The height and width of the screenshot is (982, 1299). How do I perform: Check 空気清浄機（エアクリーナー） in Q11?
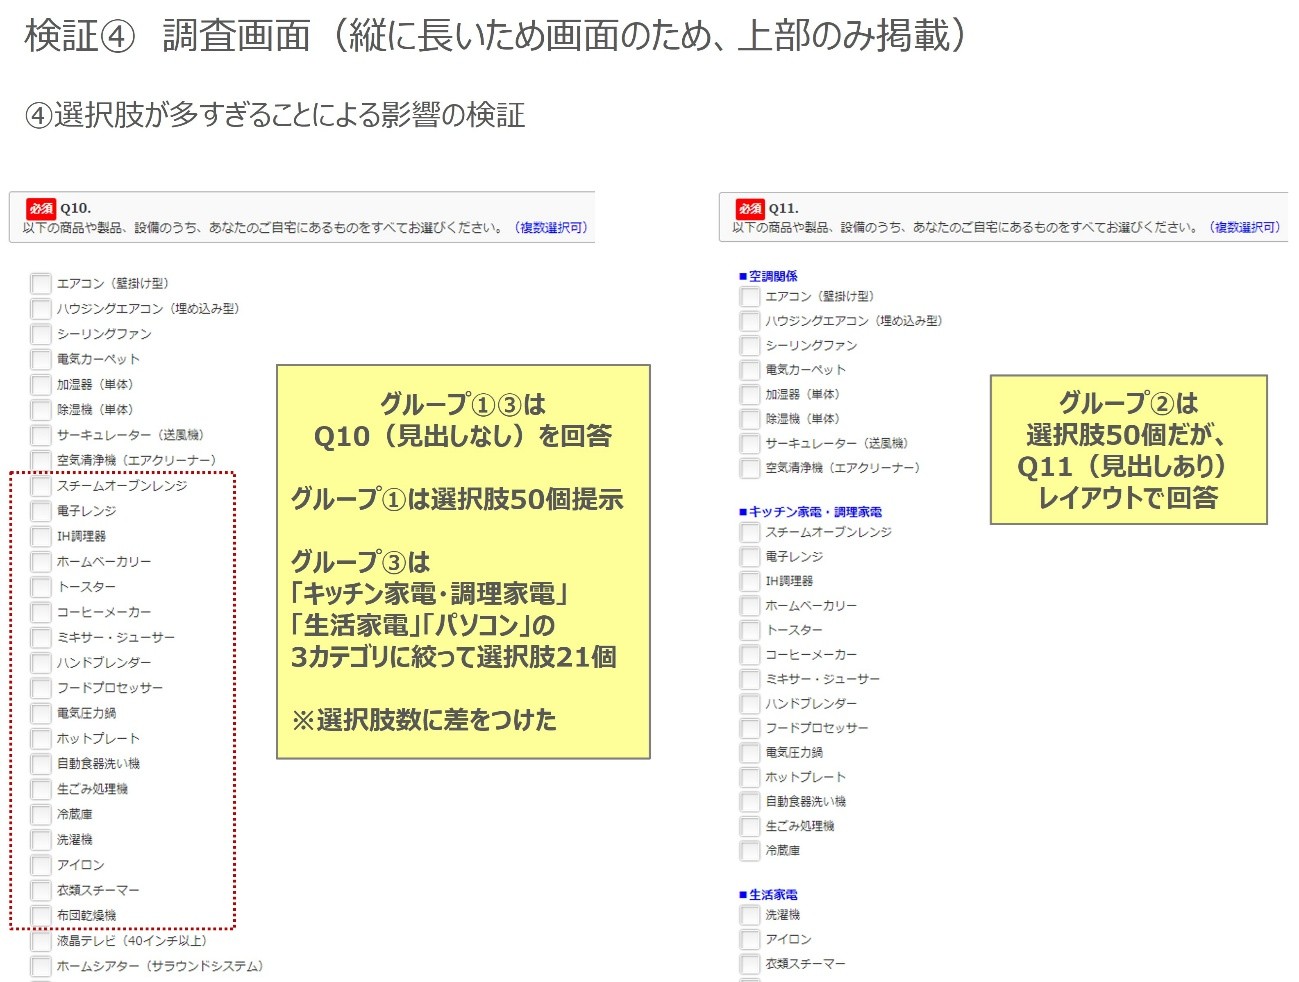[749, 468]
